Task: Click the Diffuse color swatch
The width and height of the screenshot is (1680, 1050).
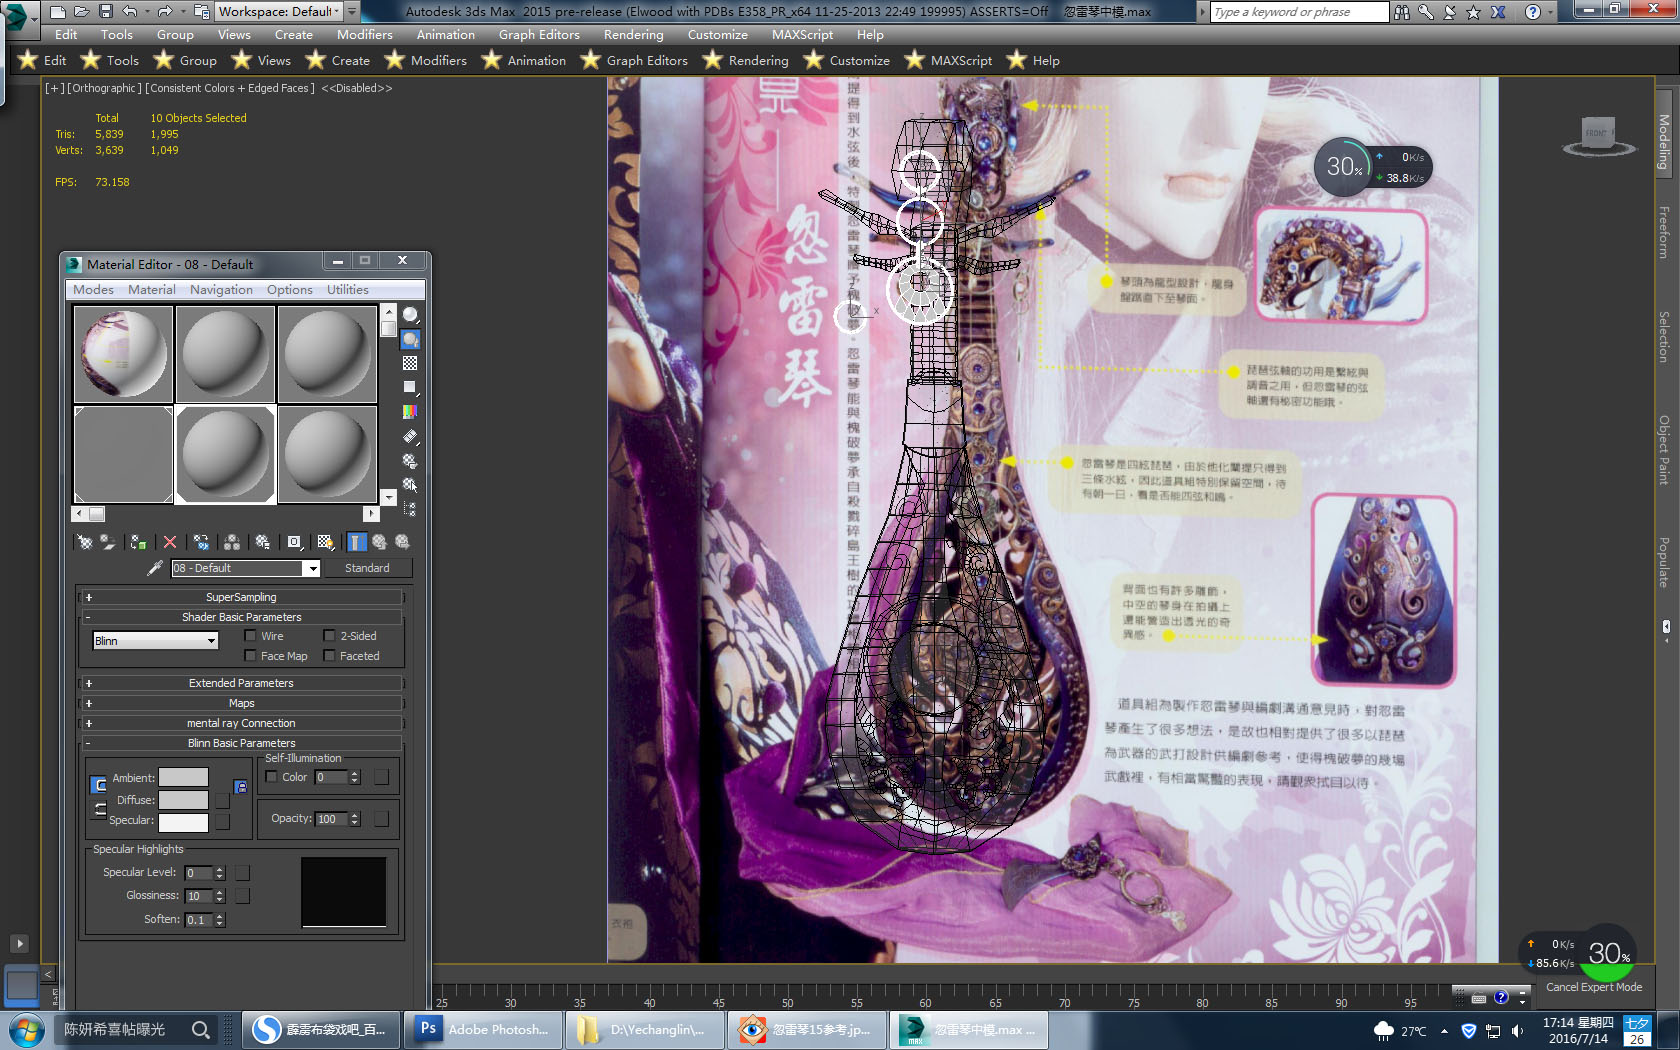Action: pyautogui.click(x=183, y=800)
